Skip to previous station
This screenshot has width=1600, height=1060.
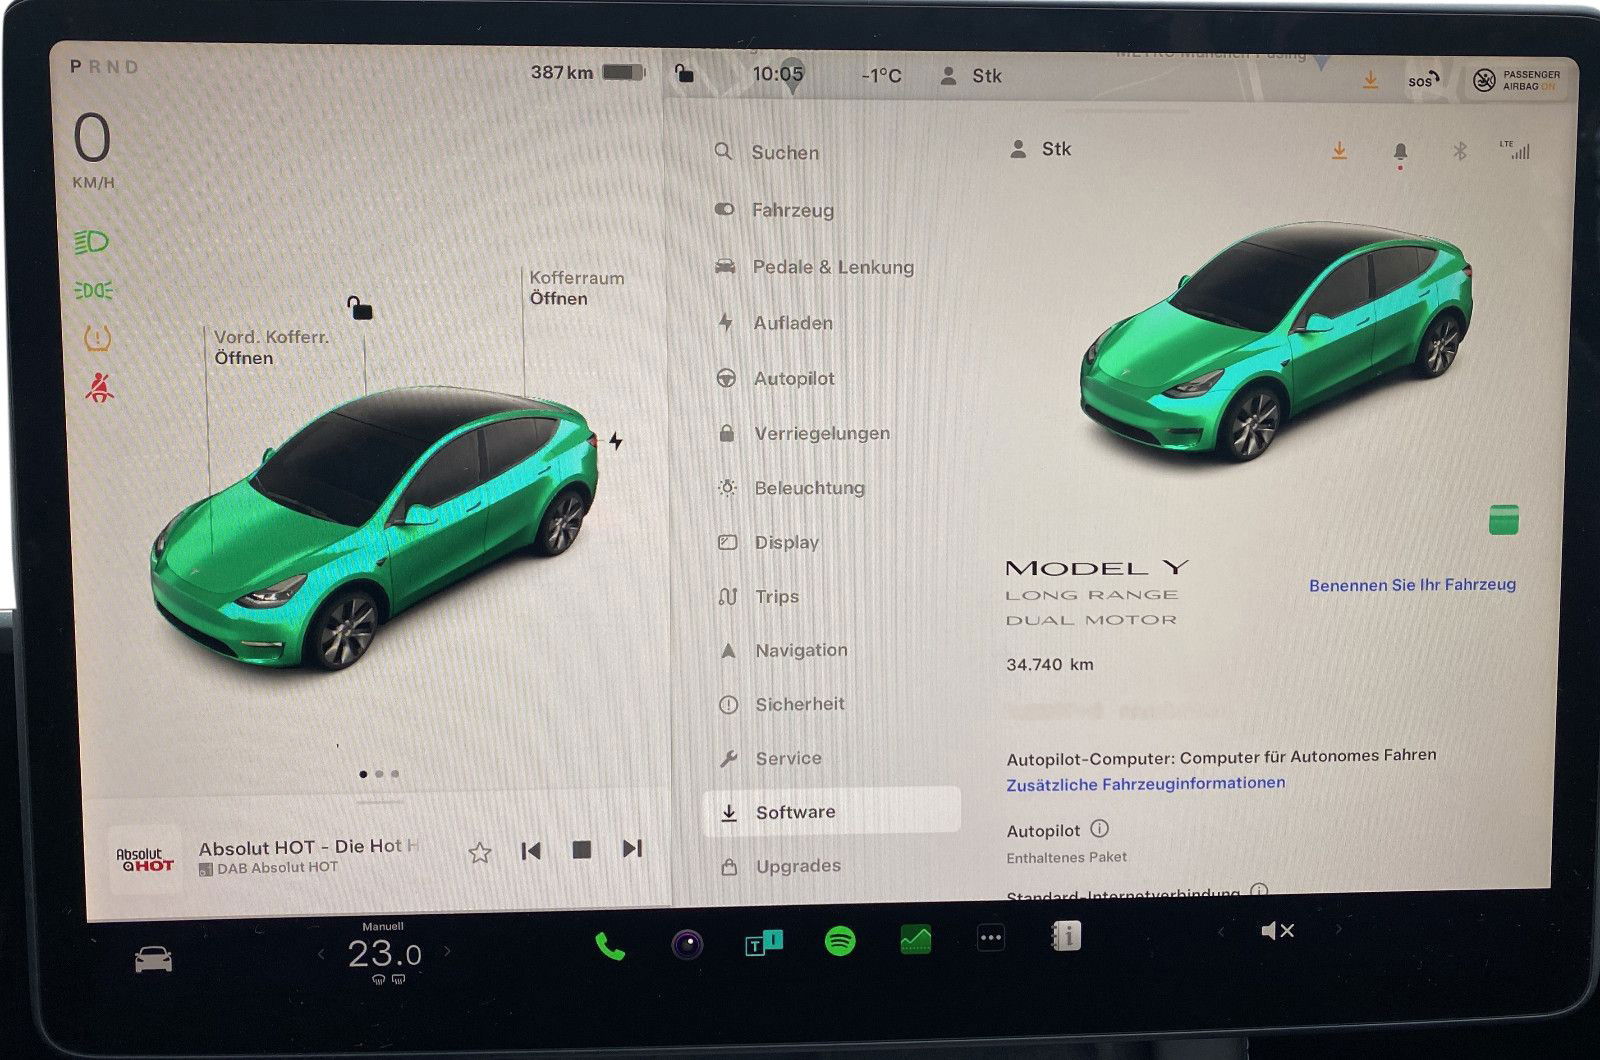coord(531,851)
